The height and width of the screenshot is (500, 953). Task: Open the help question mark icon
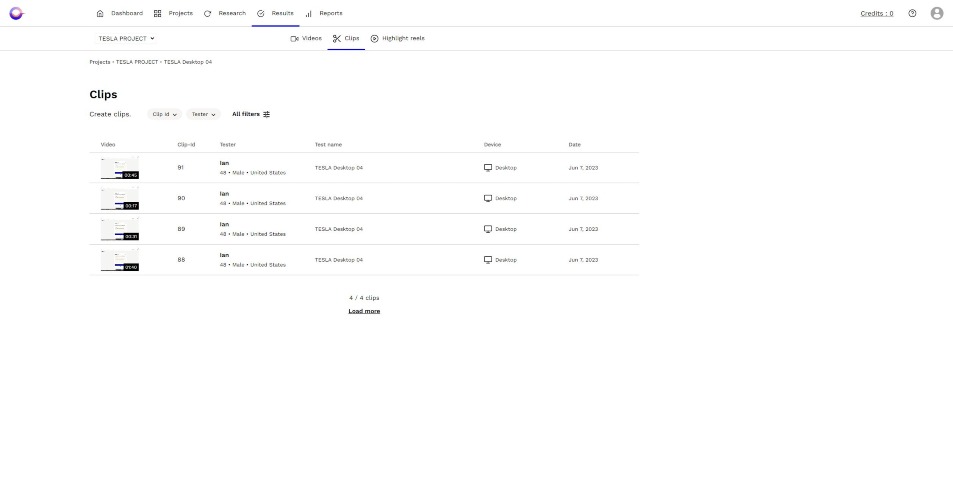[912, 13]
